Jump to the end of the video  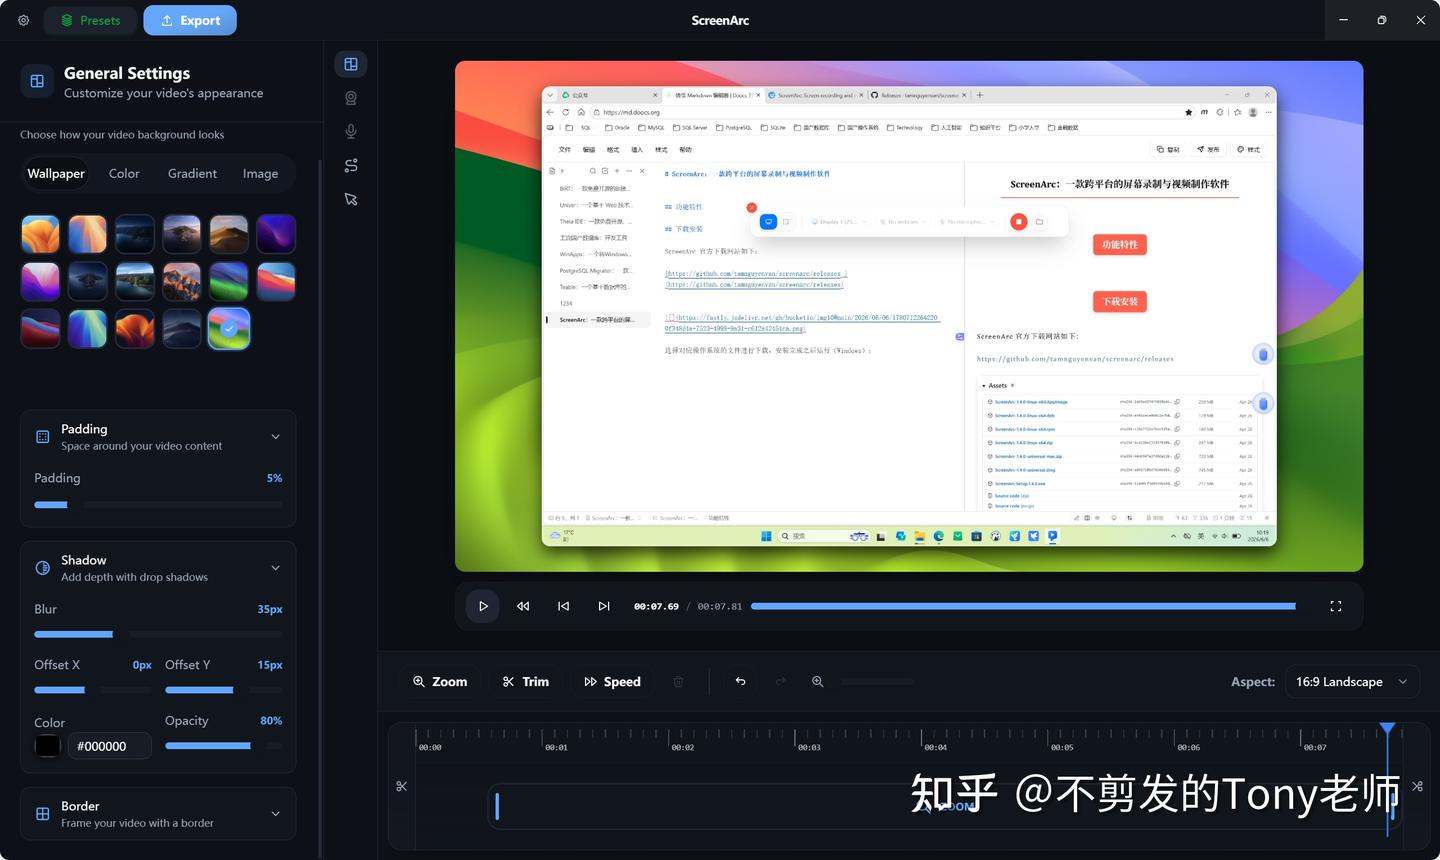pos(603,606)
